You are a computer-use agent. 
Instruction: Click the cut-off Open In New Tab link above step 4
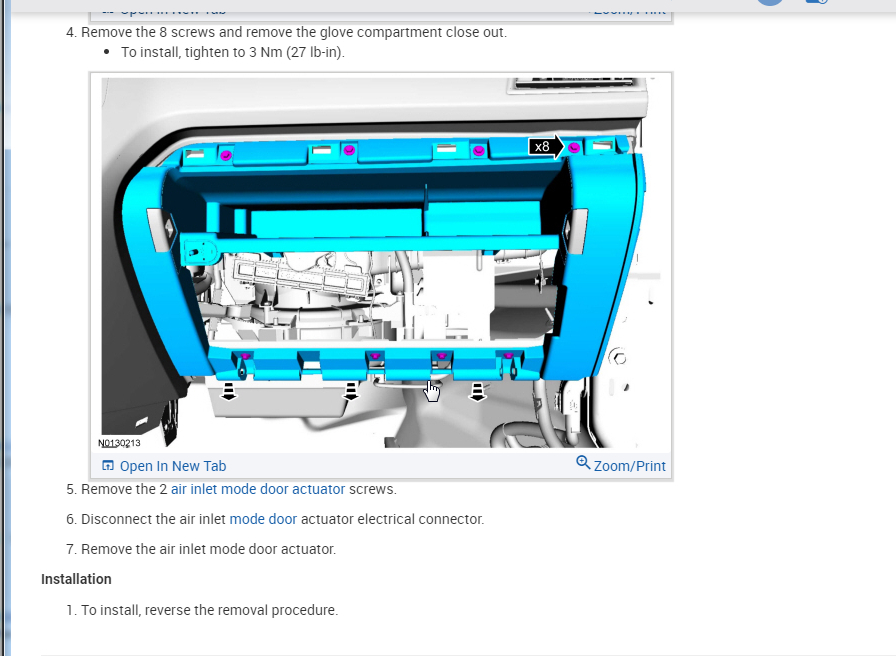pos(173,10)
